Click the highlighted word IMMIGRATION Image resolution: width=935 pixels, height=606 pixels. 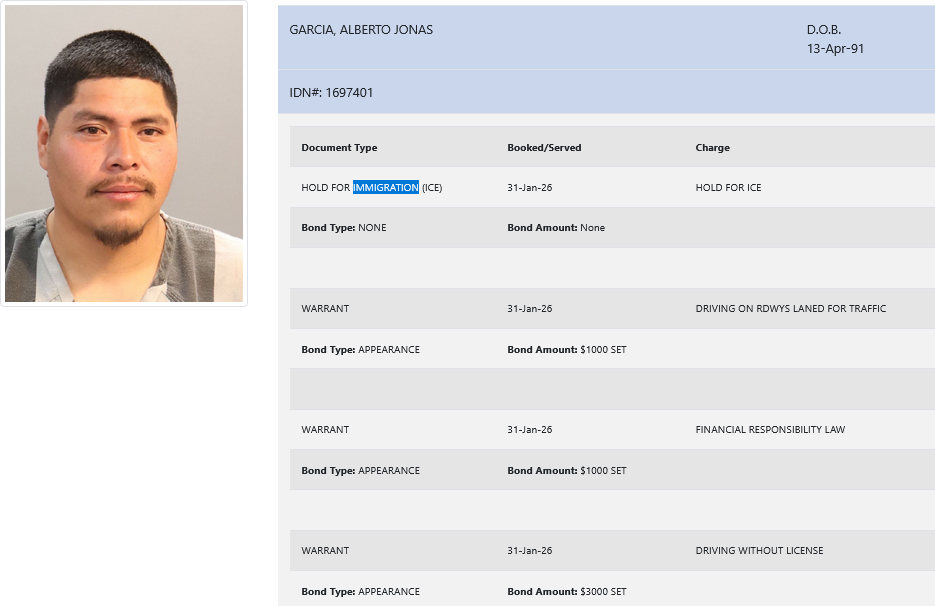point(385,188)
